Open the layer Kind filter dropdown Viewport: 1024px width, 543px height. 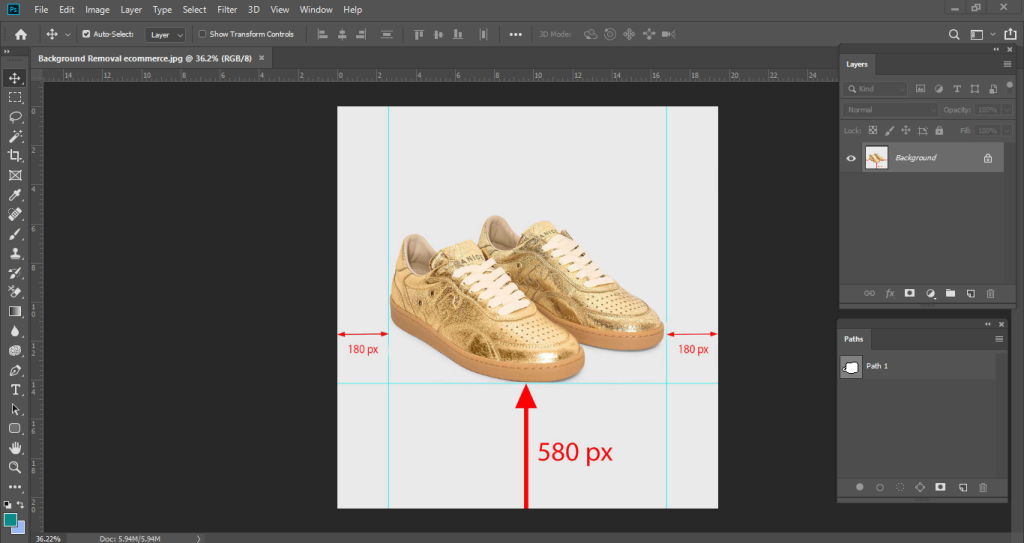pos(875,89)
